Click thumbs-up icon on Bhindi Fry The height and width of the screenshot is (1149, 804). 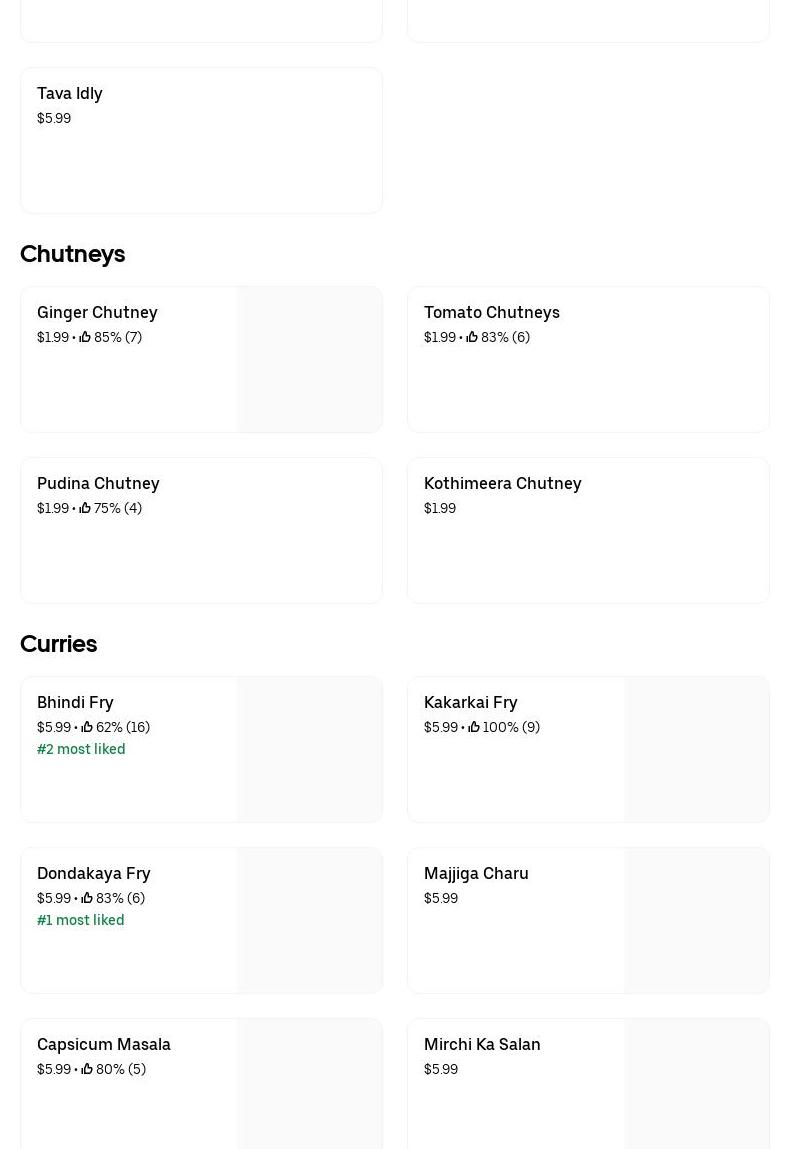click(x=87, y=728)
